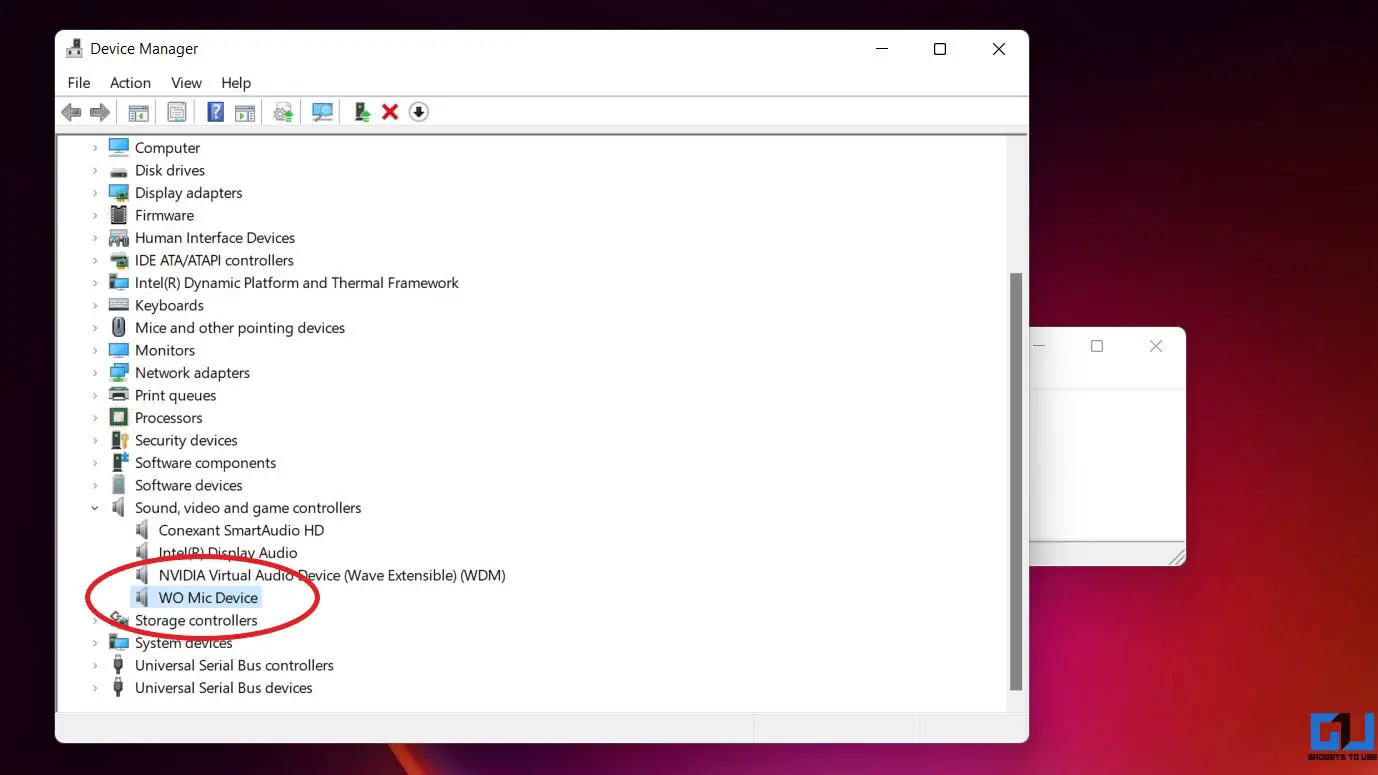Viewport: 1378px width, 775px height.
Task: Click the Print queues printer icon
Action: click(119, 395)
